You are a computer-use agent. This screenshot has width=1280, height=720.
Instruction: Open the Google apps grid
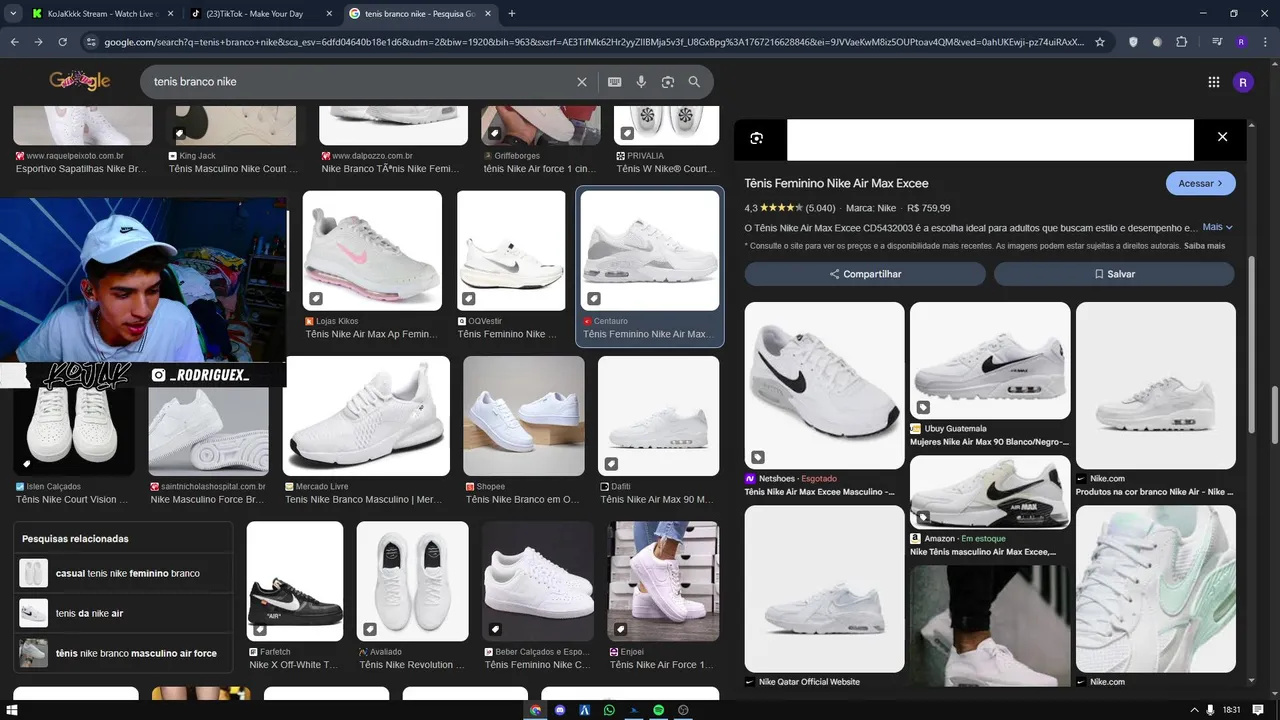click(1214, 82)
